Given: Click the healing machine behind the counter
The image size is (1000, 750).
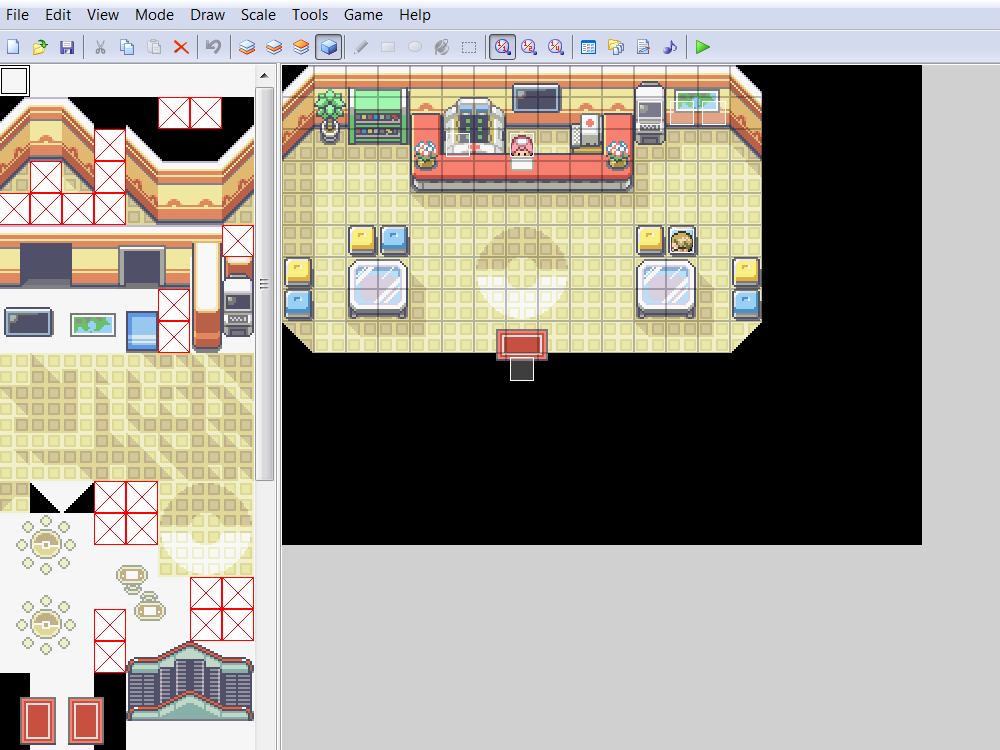Looking at the screenshot, I should coord(474,125).
